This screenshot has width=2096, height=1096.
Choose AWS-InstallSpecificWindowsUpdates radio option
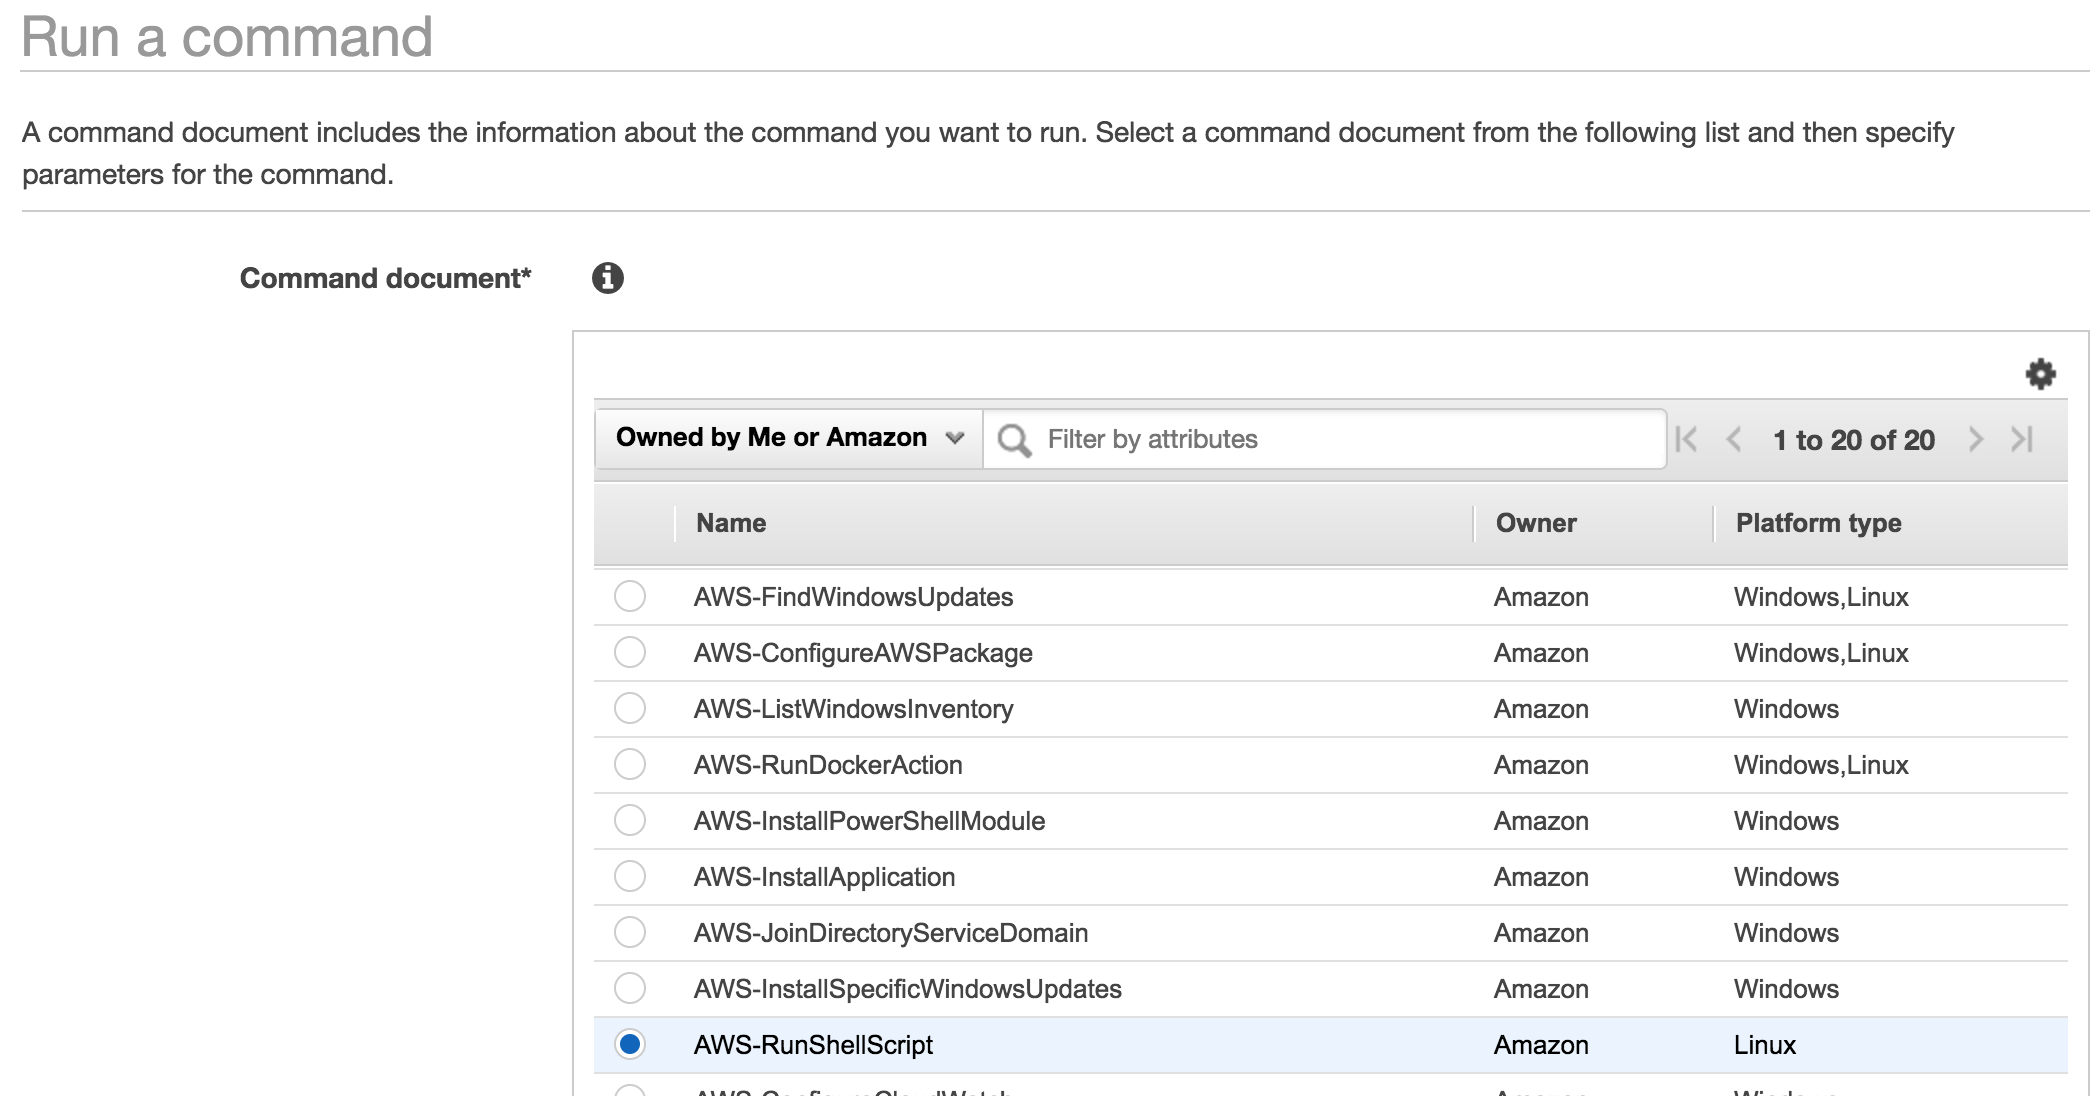tap(630, 988)
